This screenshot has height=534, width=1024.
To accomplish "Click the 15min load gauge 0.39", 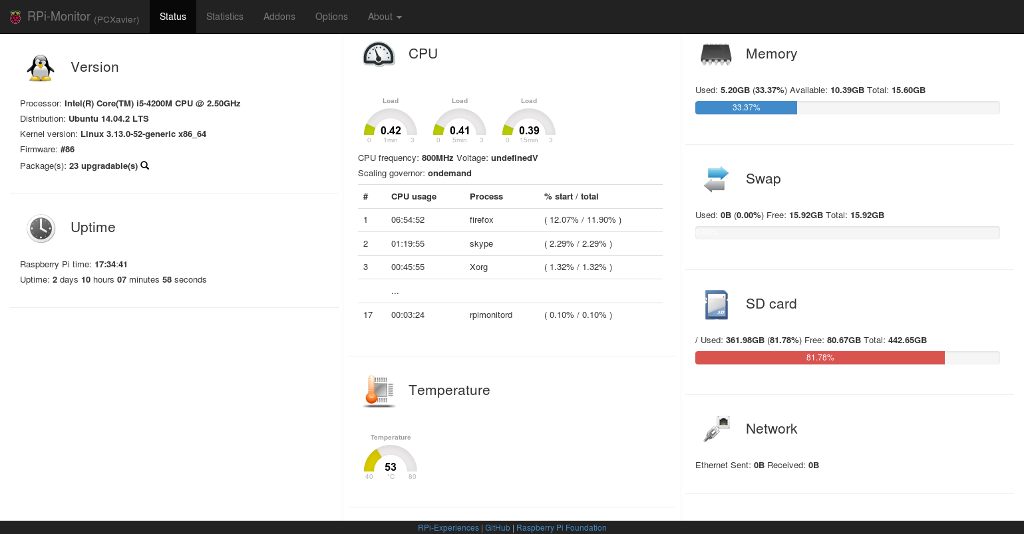I will (x=529, y=121).
